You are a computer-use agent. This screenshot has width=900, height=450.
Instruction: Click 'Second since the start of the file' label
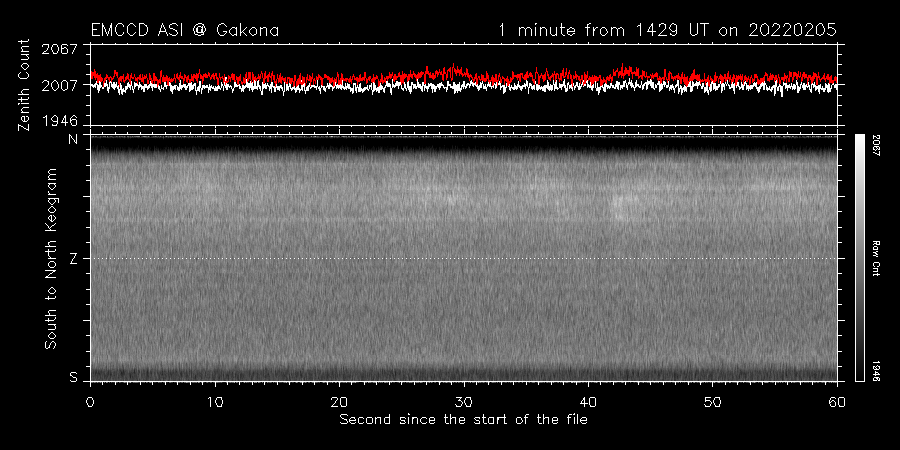click(x=463, y=420)
